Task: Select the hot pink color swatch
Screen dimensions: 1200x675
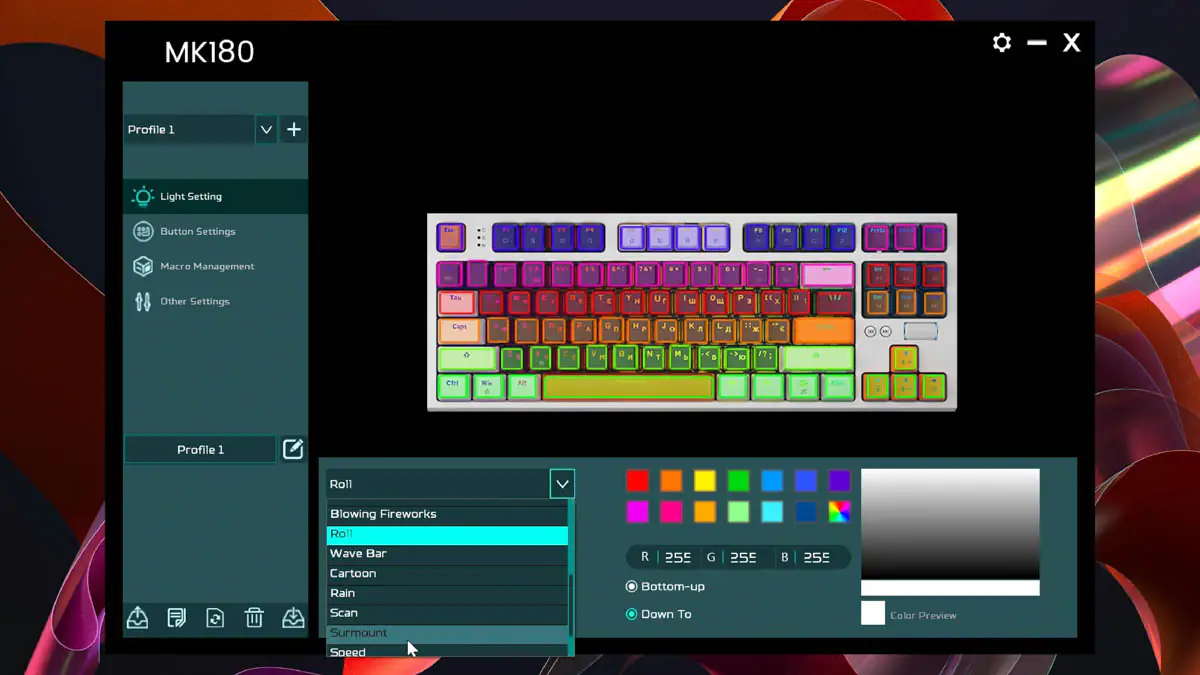Action: tap(671, 512)
